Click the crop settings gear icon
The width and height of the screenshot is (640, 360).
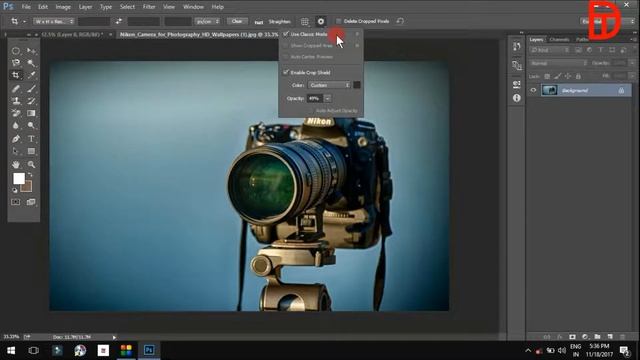tap(321, 21)
